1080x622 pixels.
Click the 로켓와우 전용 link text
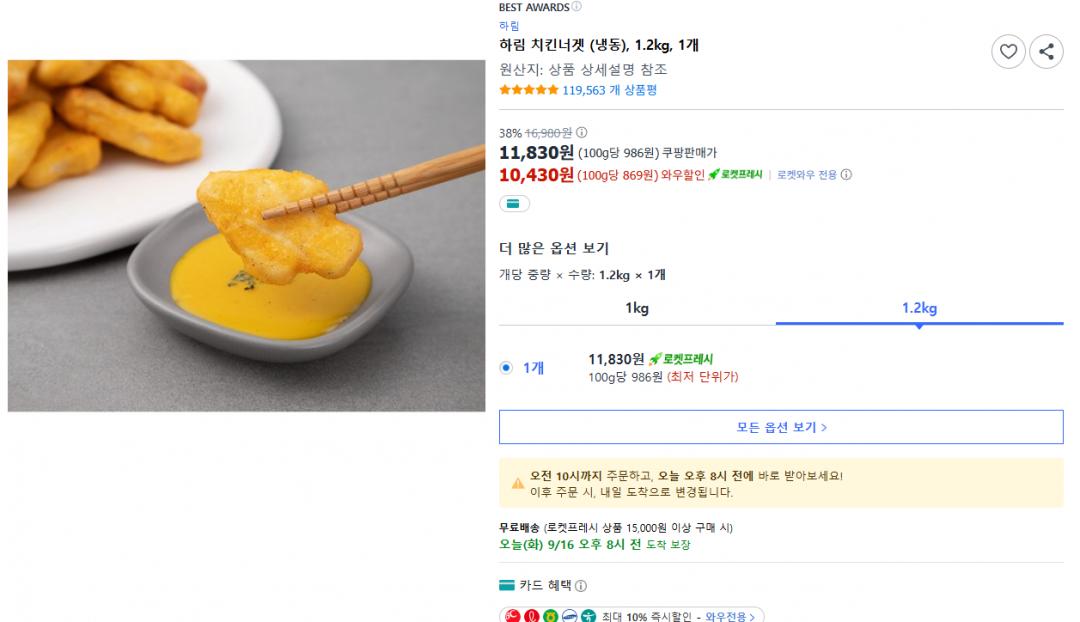point(806,175)
